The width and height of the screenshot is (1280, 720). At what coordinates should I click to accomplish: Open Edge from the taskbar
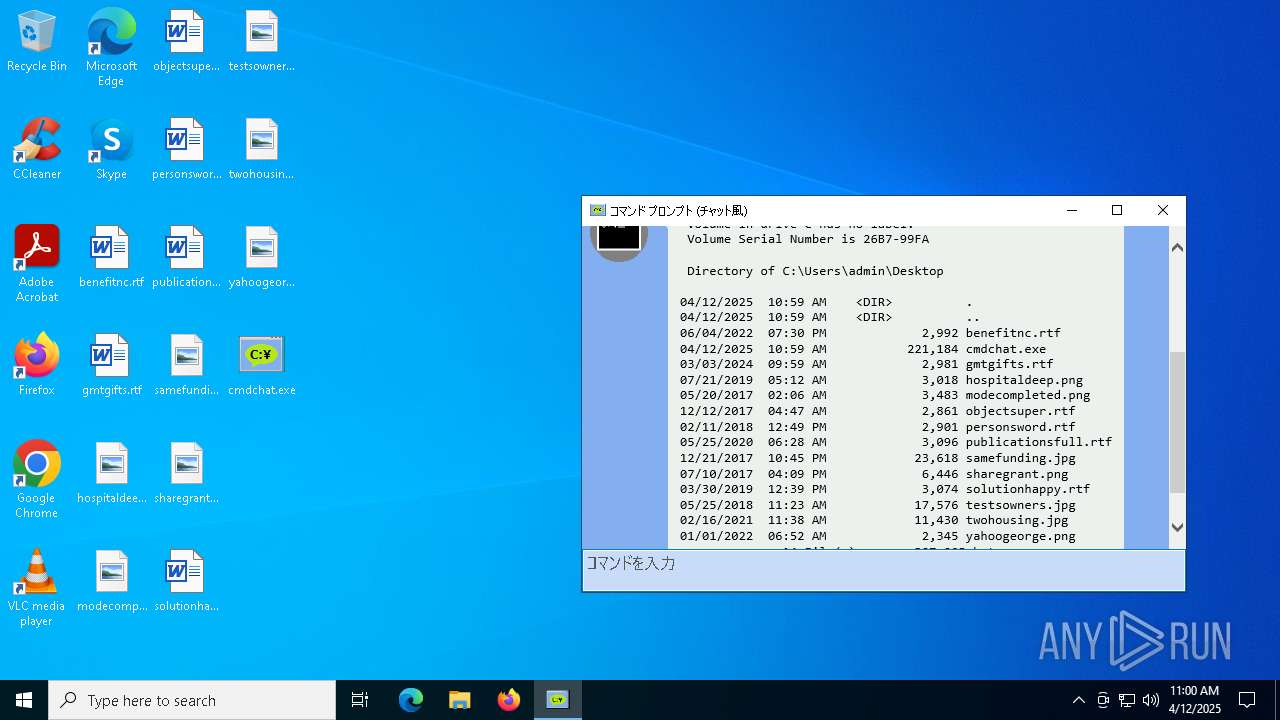(411, 700)
